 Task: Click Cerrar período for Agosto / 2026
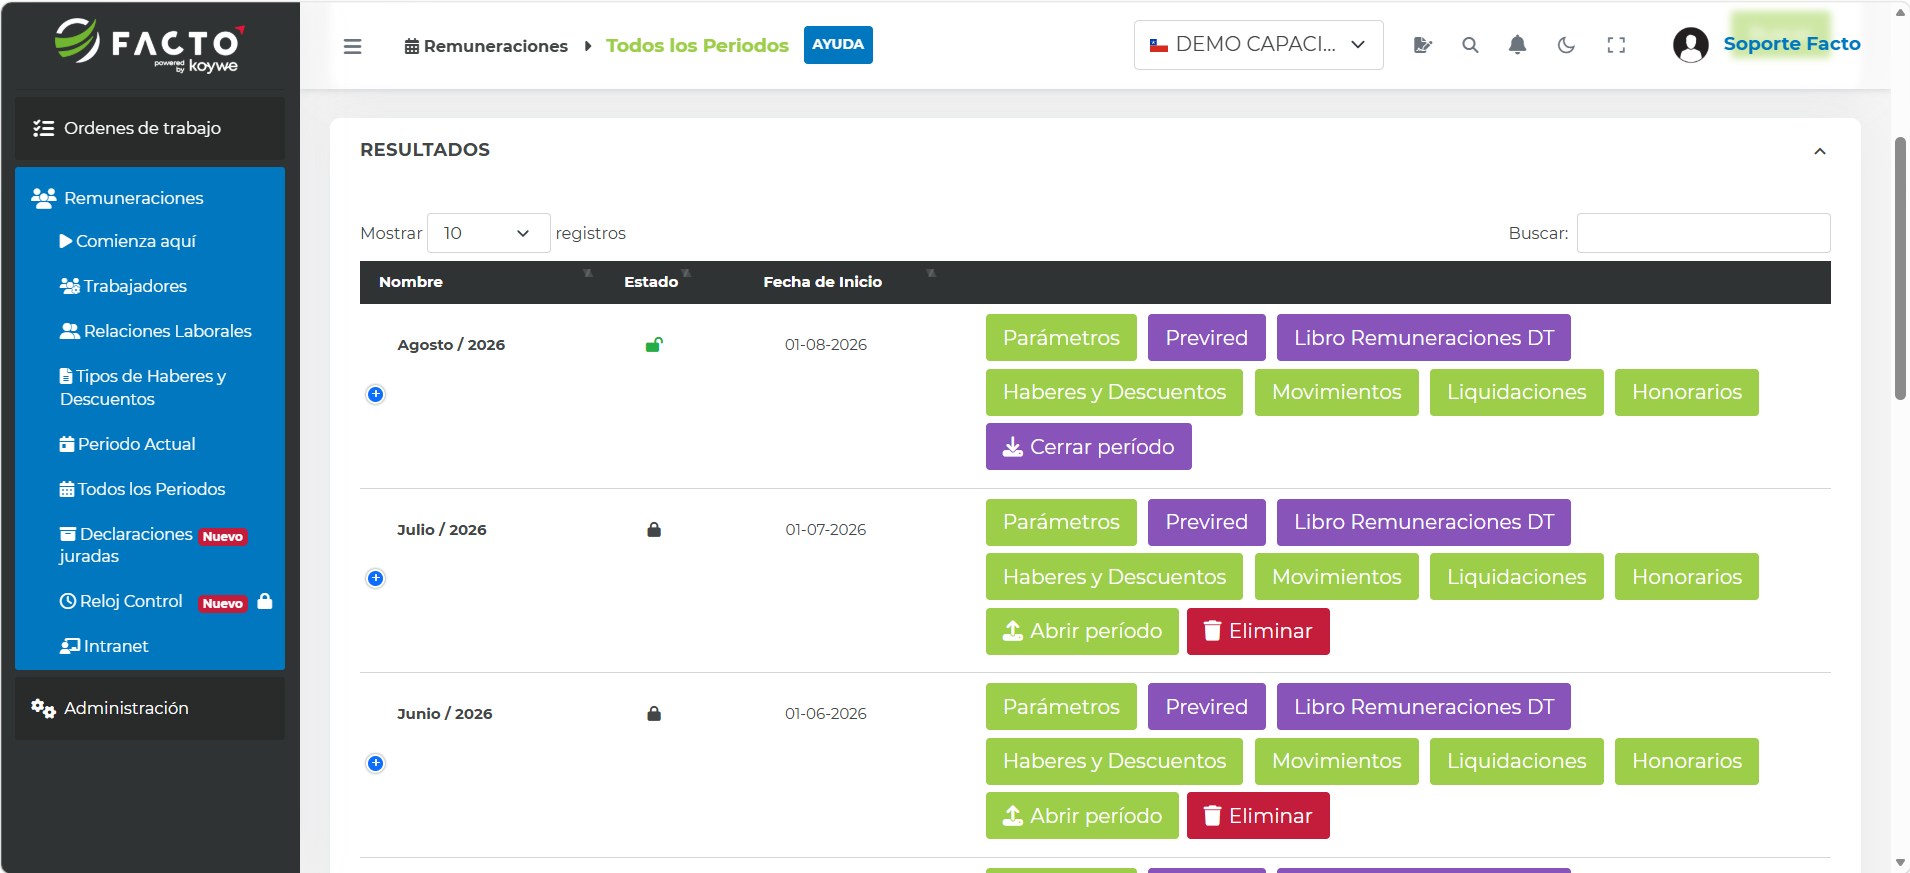(1088, 447)
